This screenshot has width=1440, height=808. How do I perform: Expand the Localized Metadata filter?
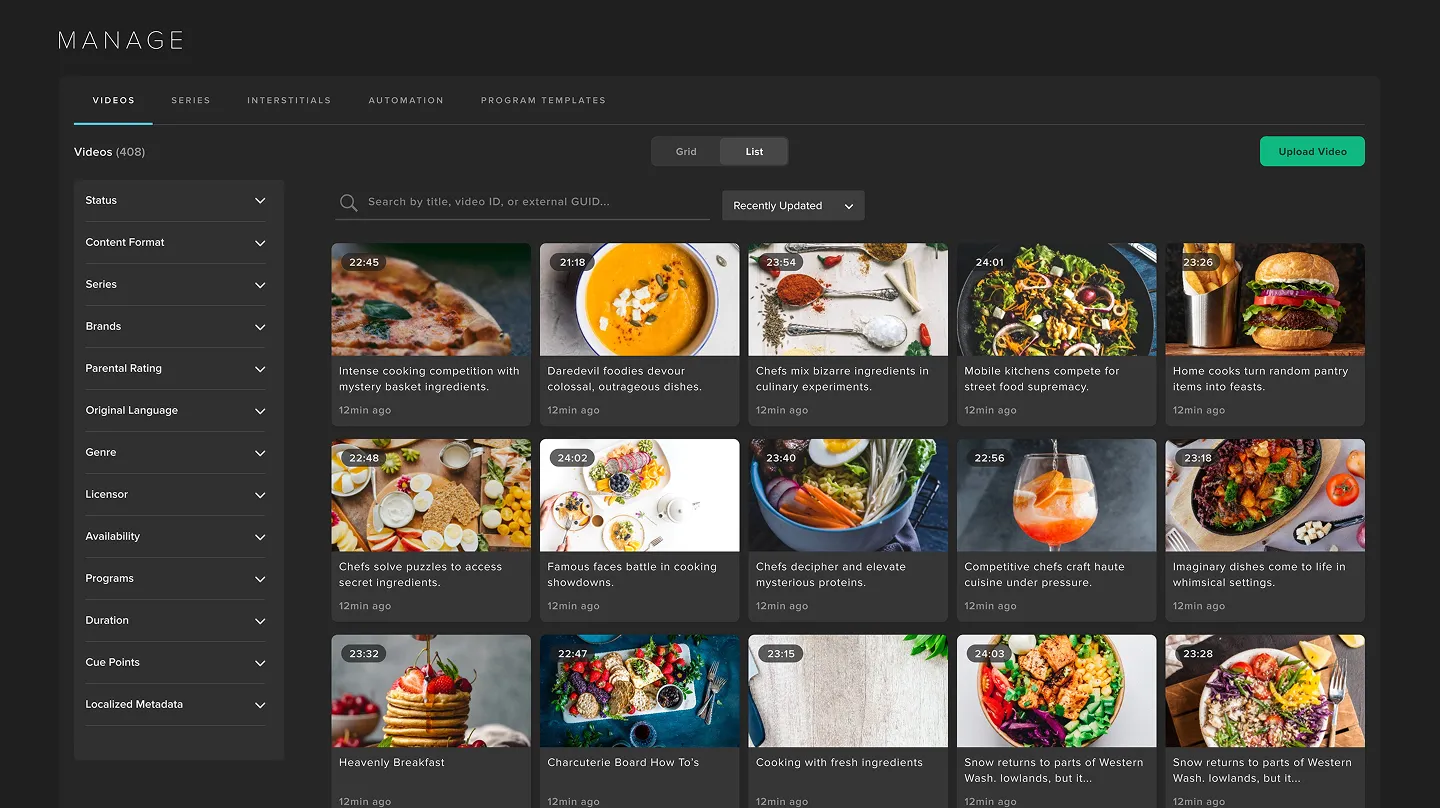176,705
